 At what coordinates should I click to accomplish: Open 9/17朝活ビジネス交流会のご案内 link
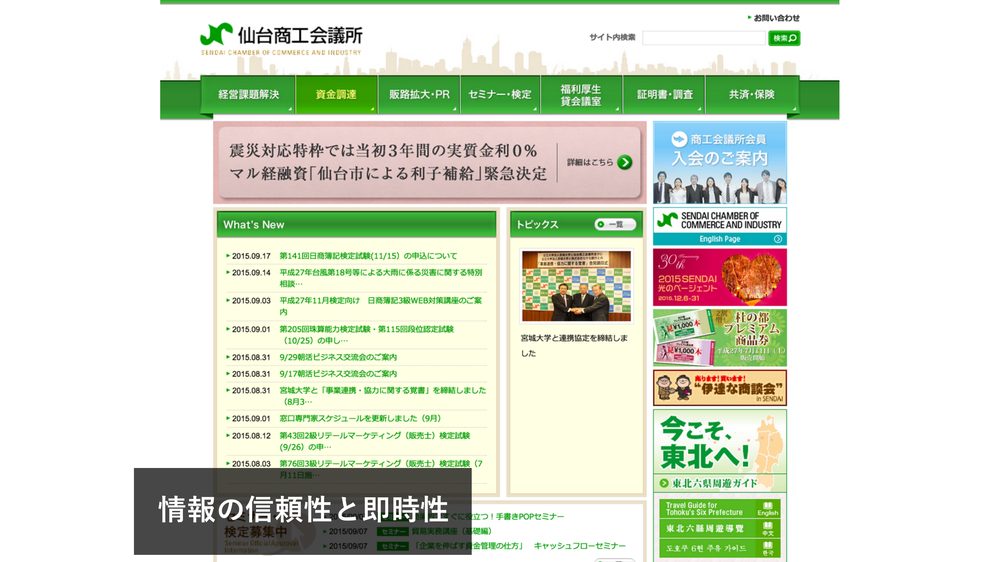click(338, 374)
